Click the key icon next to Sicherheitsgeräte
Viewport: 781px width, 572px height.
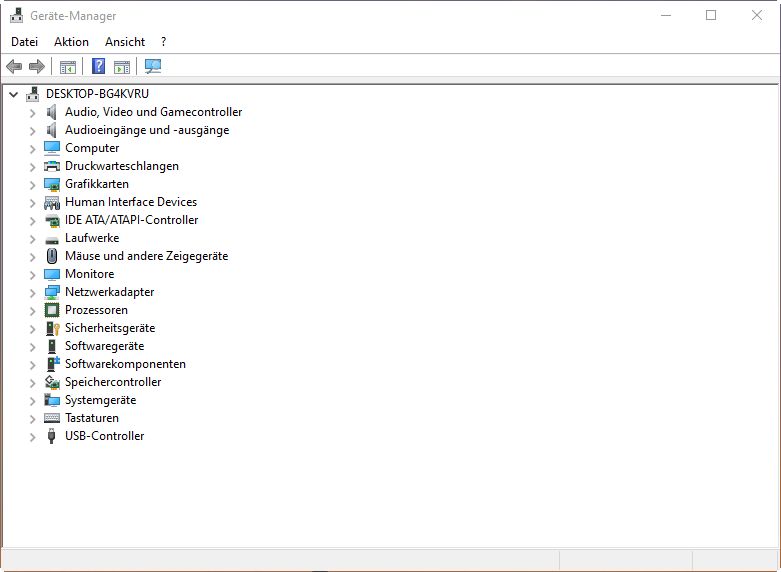coord(52,328)
